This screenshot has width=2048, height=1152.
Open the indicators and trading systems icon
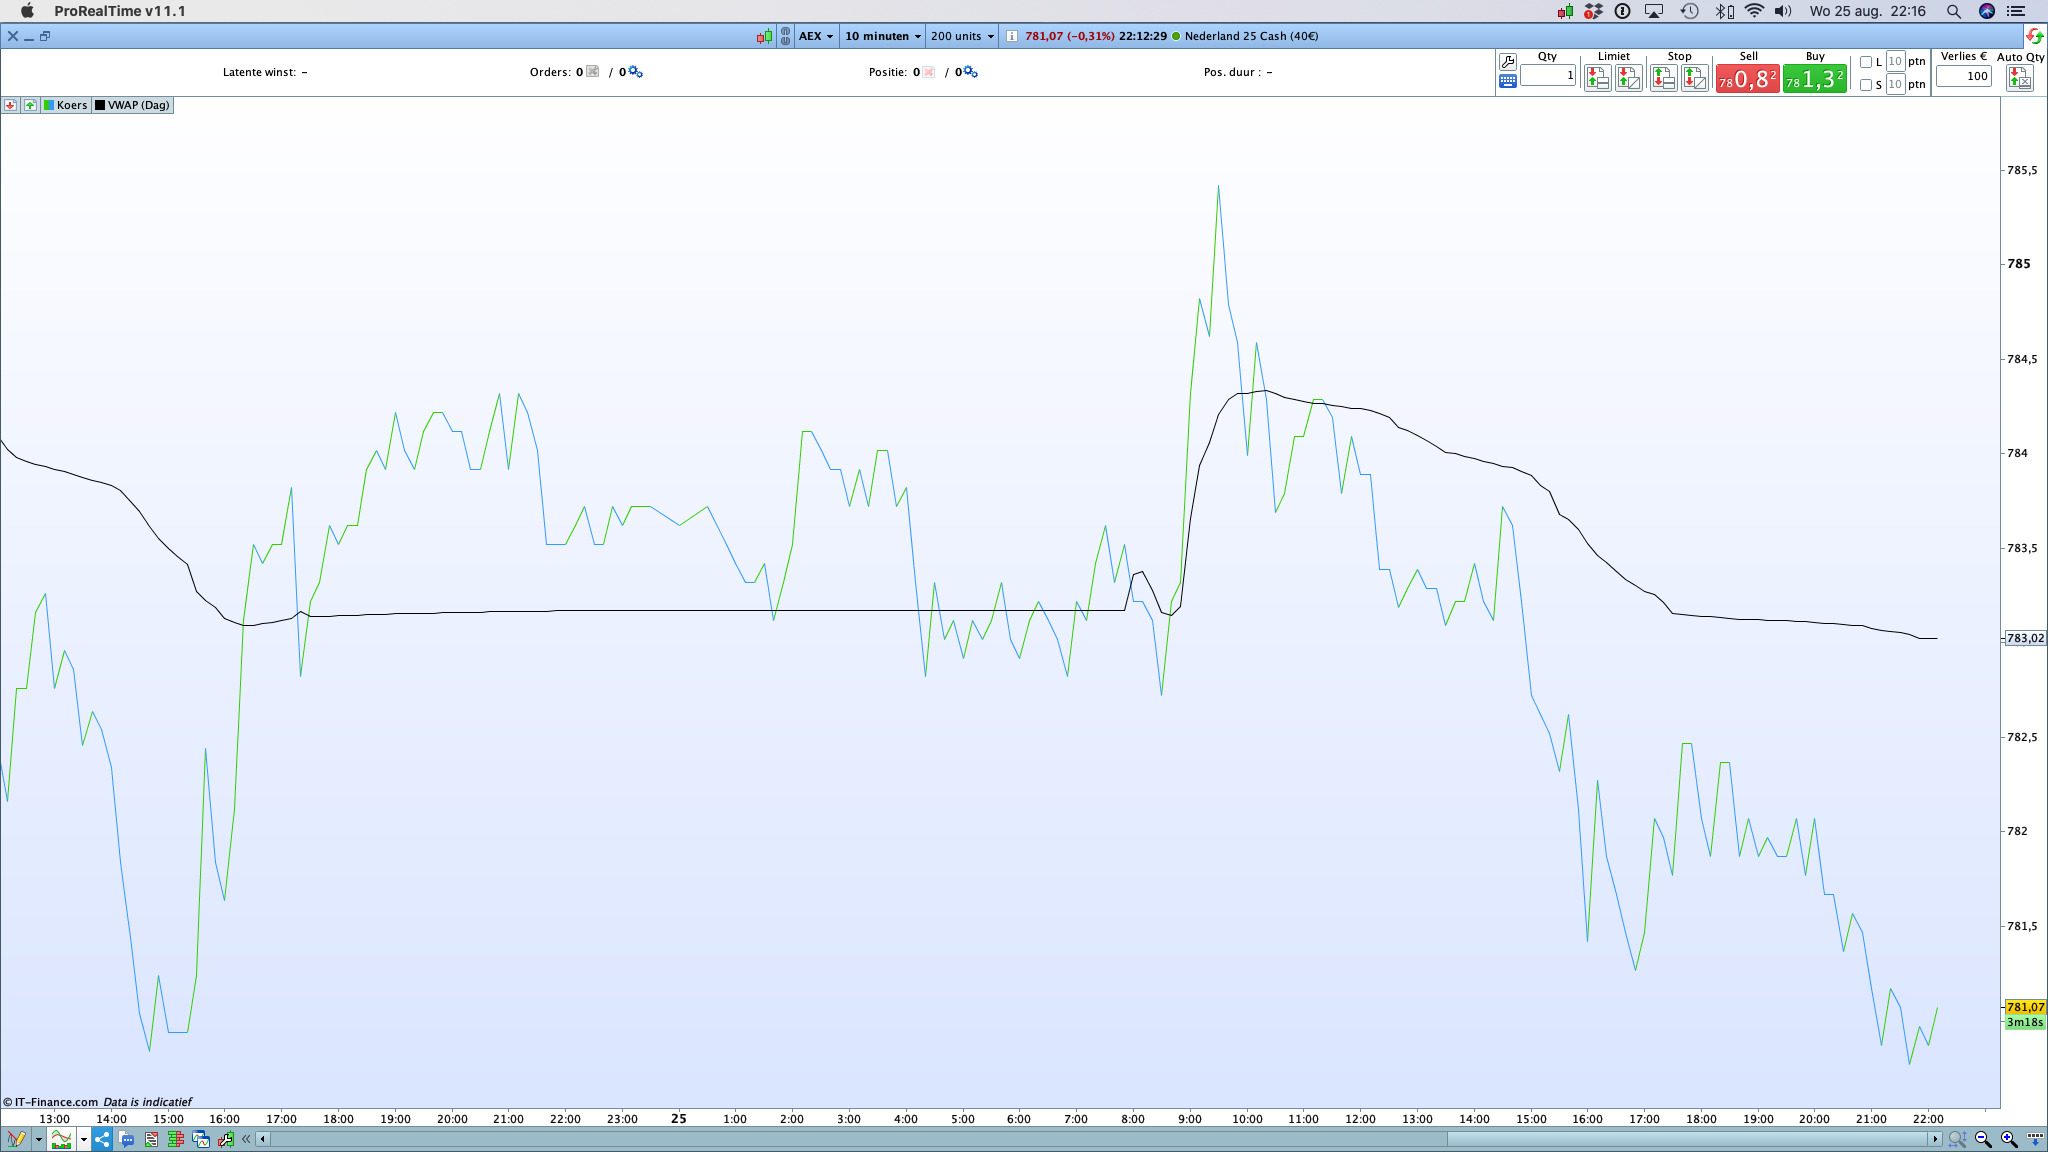coord(62,1139)
